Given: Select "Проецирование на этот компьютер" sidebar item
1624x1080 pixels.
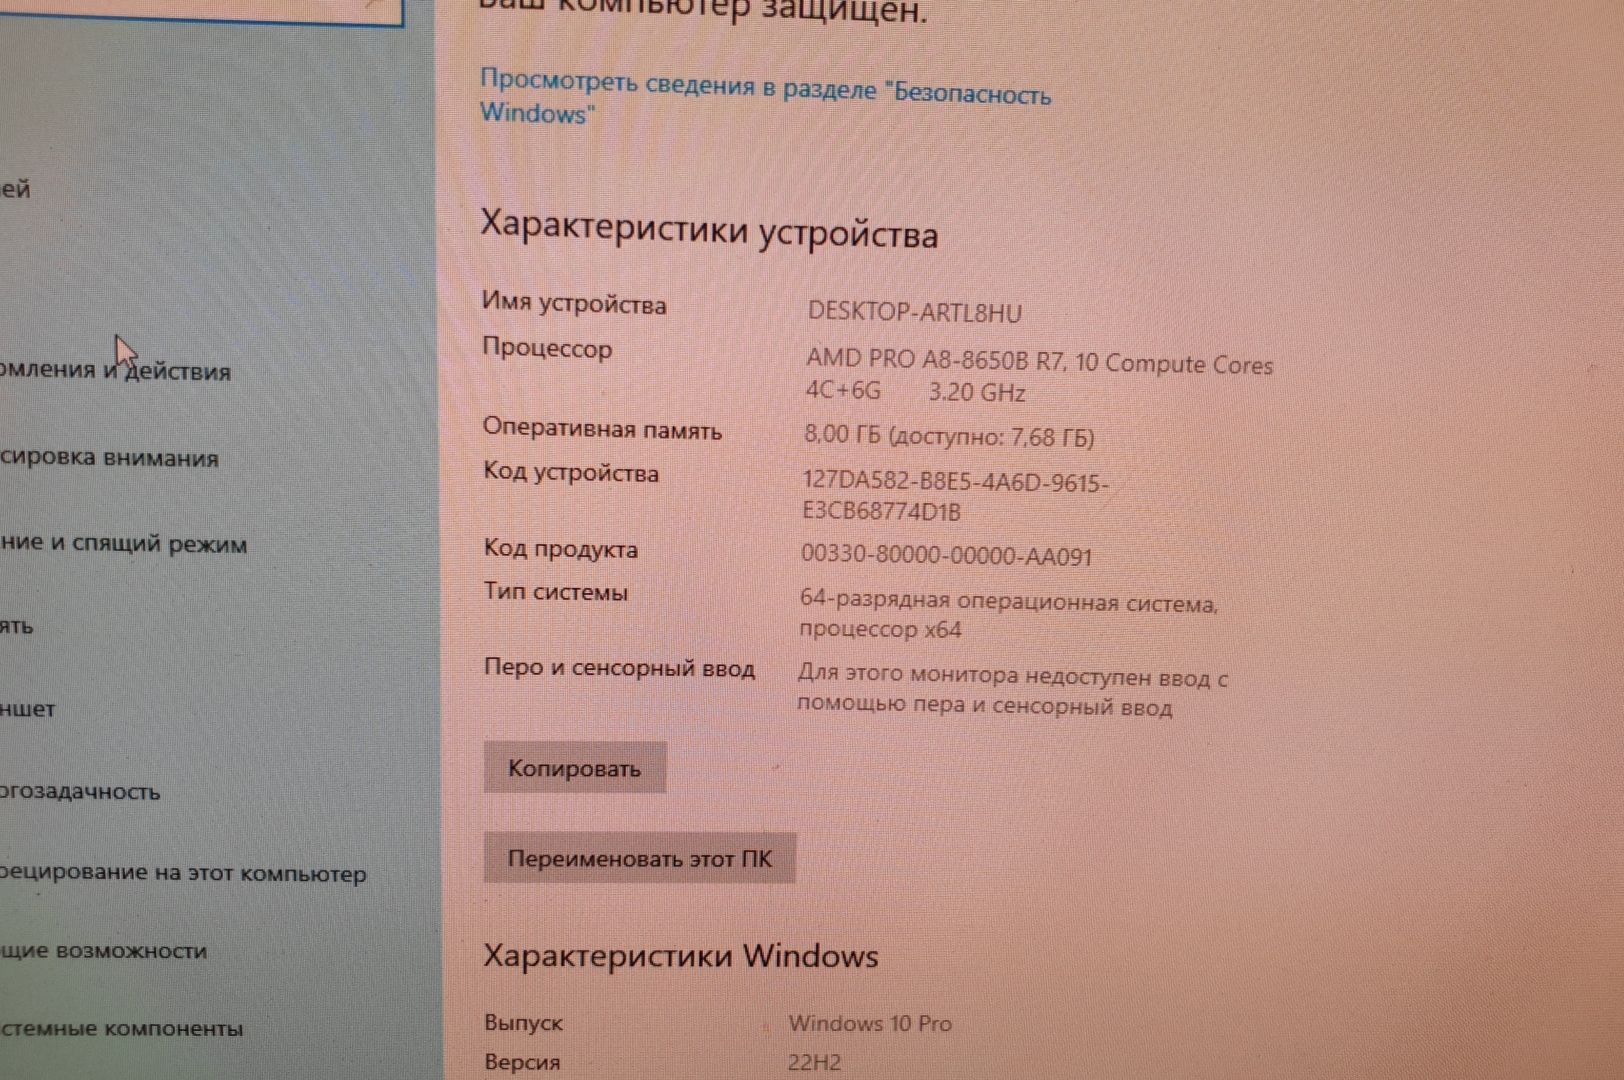Looking at the screenshot, I should coord(183,873).
